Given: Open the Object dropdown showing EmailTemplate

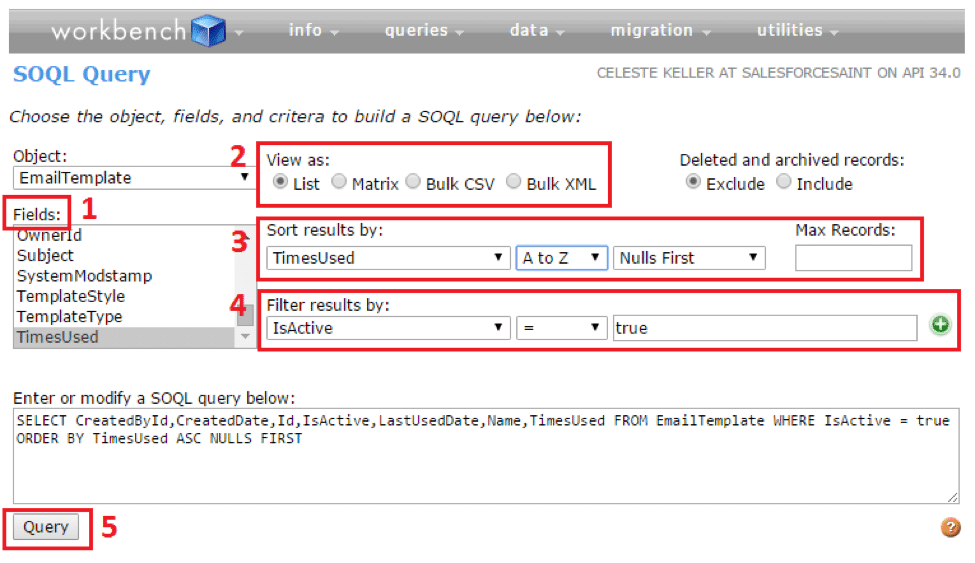Looking at the screenshot, I should coord(134,178).
